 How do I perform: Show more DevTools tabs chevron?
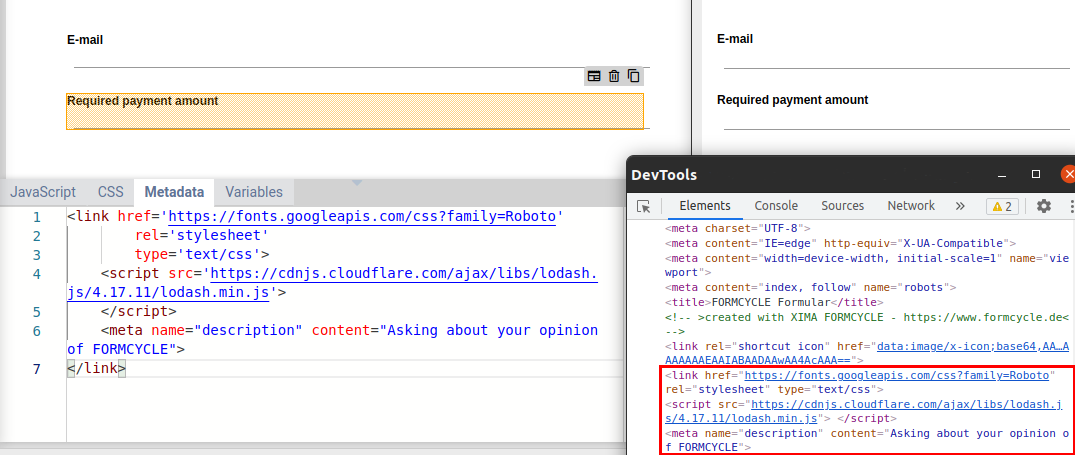(960, 206)
